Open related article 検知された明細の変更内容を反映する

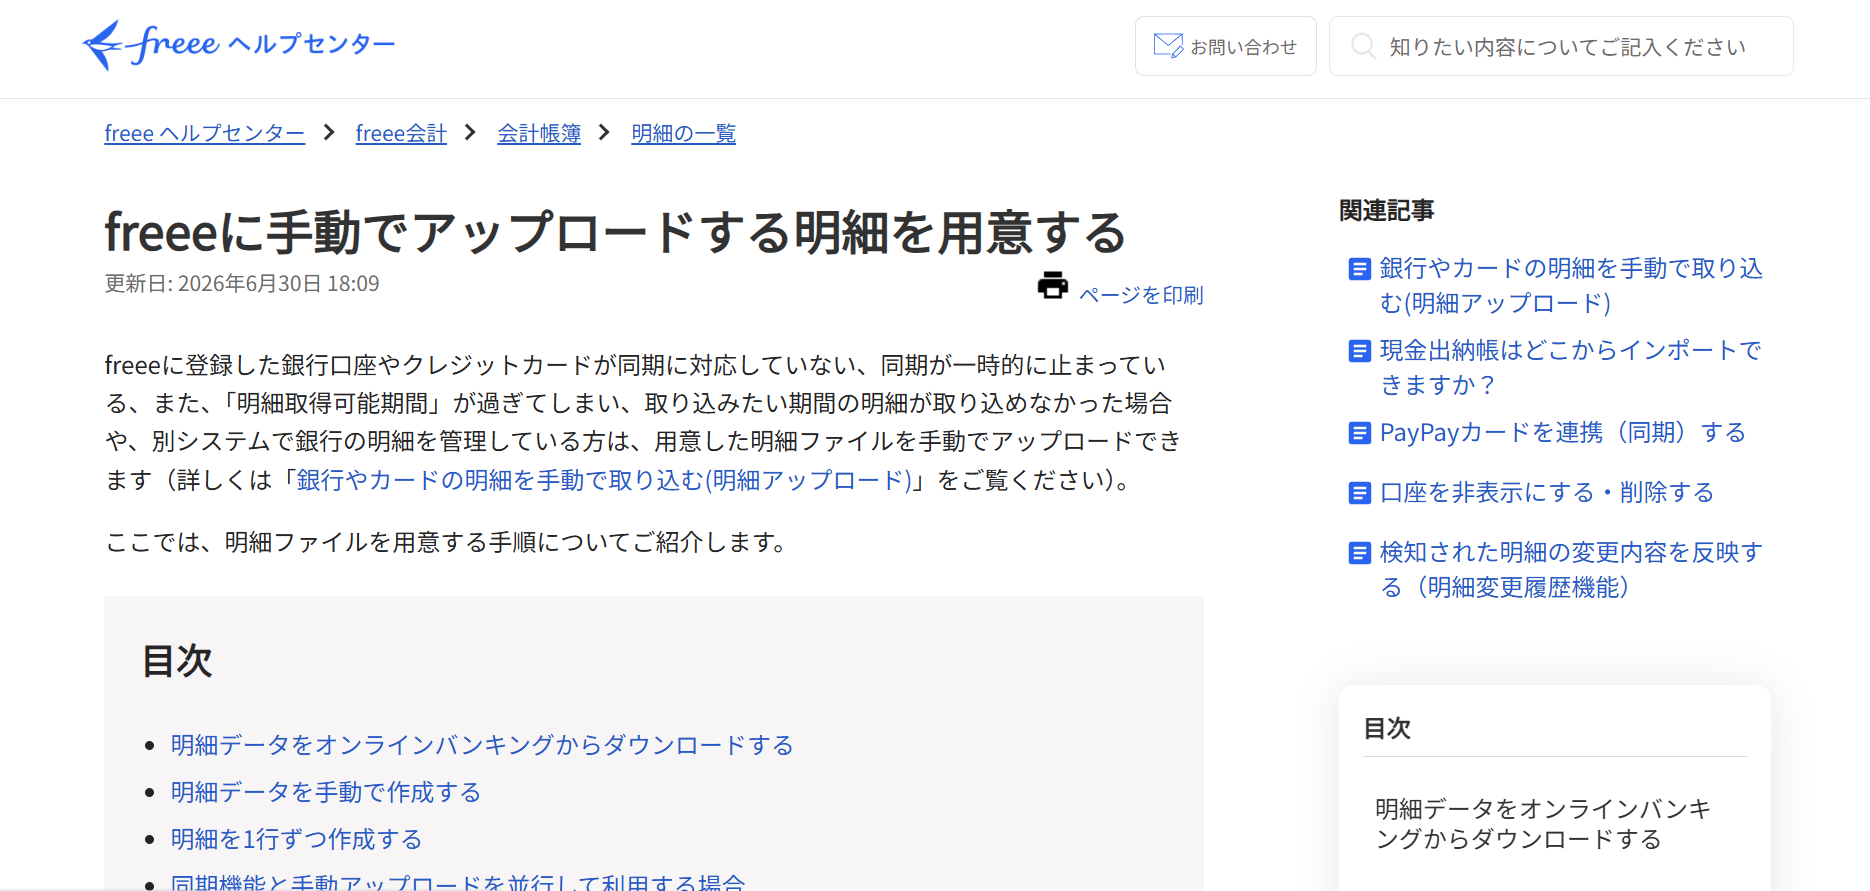pyautogui.click(x=1571, y=570)
